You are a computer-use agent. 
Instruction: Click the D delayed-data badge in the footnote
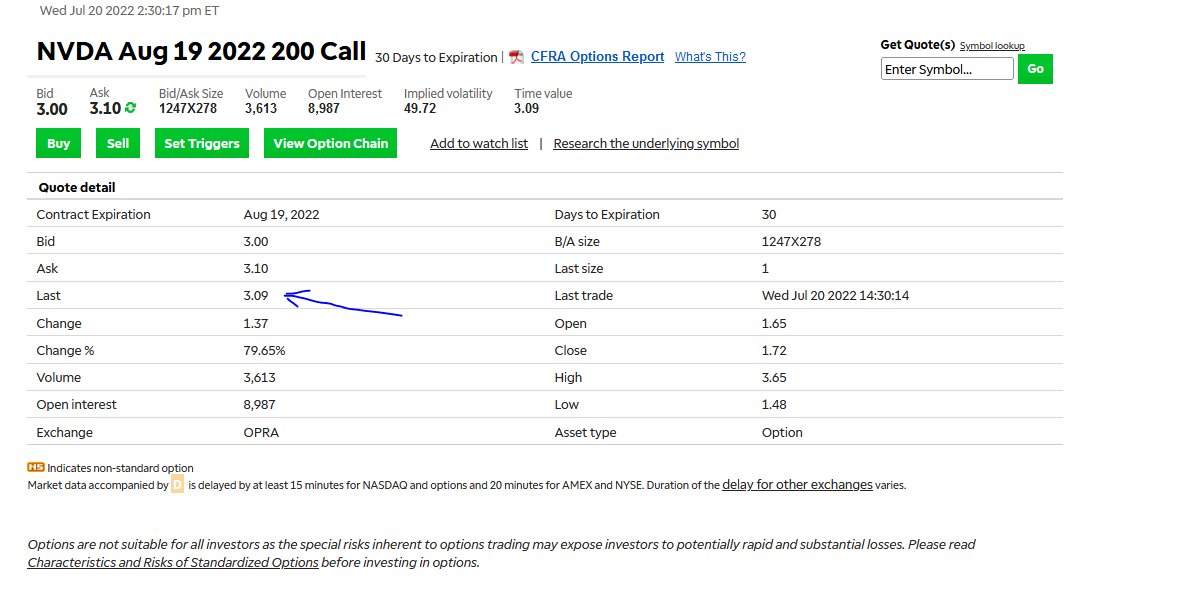177,485
